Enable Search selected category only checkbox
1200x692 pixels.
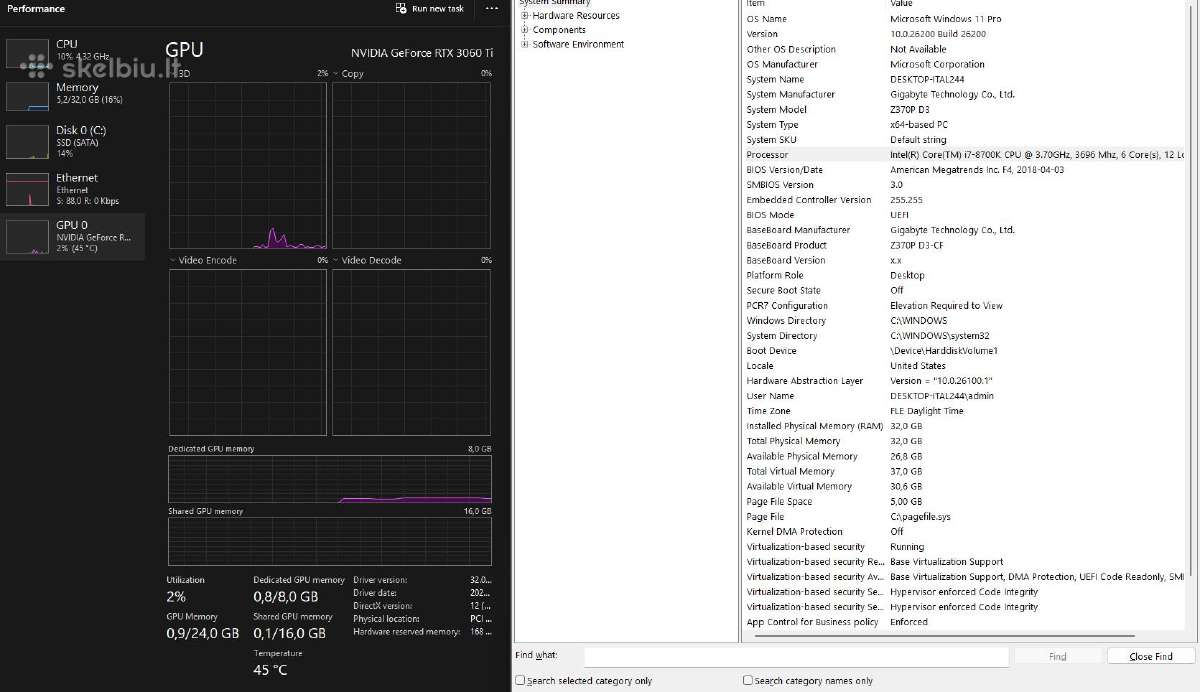point(520,681)
